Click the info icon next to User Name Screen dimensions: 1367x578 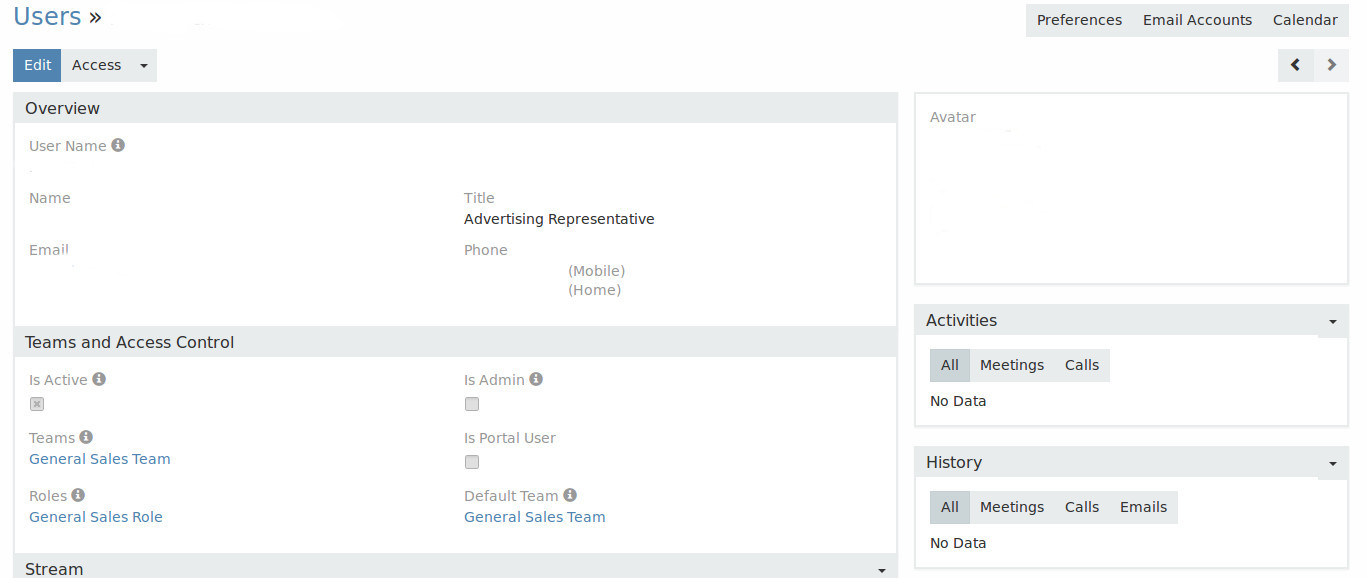click(118, 146)
